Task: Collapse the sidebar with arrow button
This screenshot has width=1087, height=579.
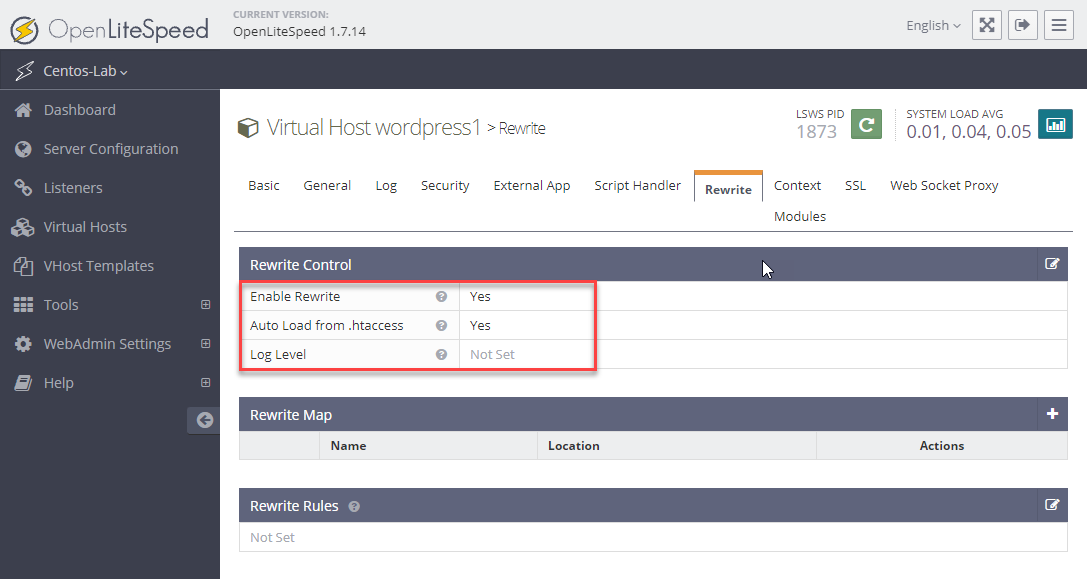Action: (x=204, y=420)
